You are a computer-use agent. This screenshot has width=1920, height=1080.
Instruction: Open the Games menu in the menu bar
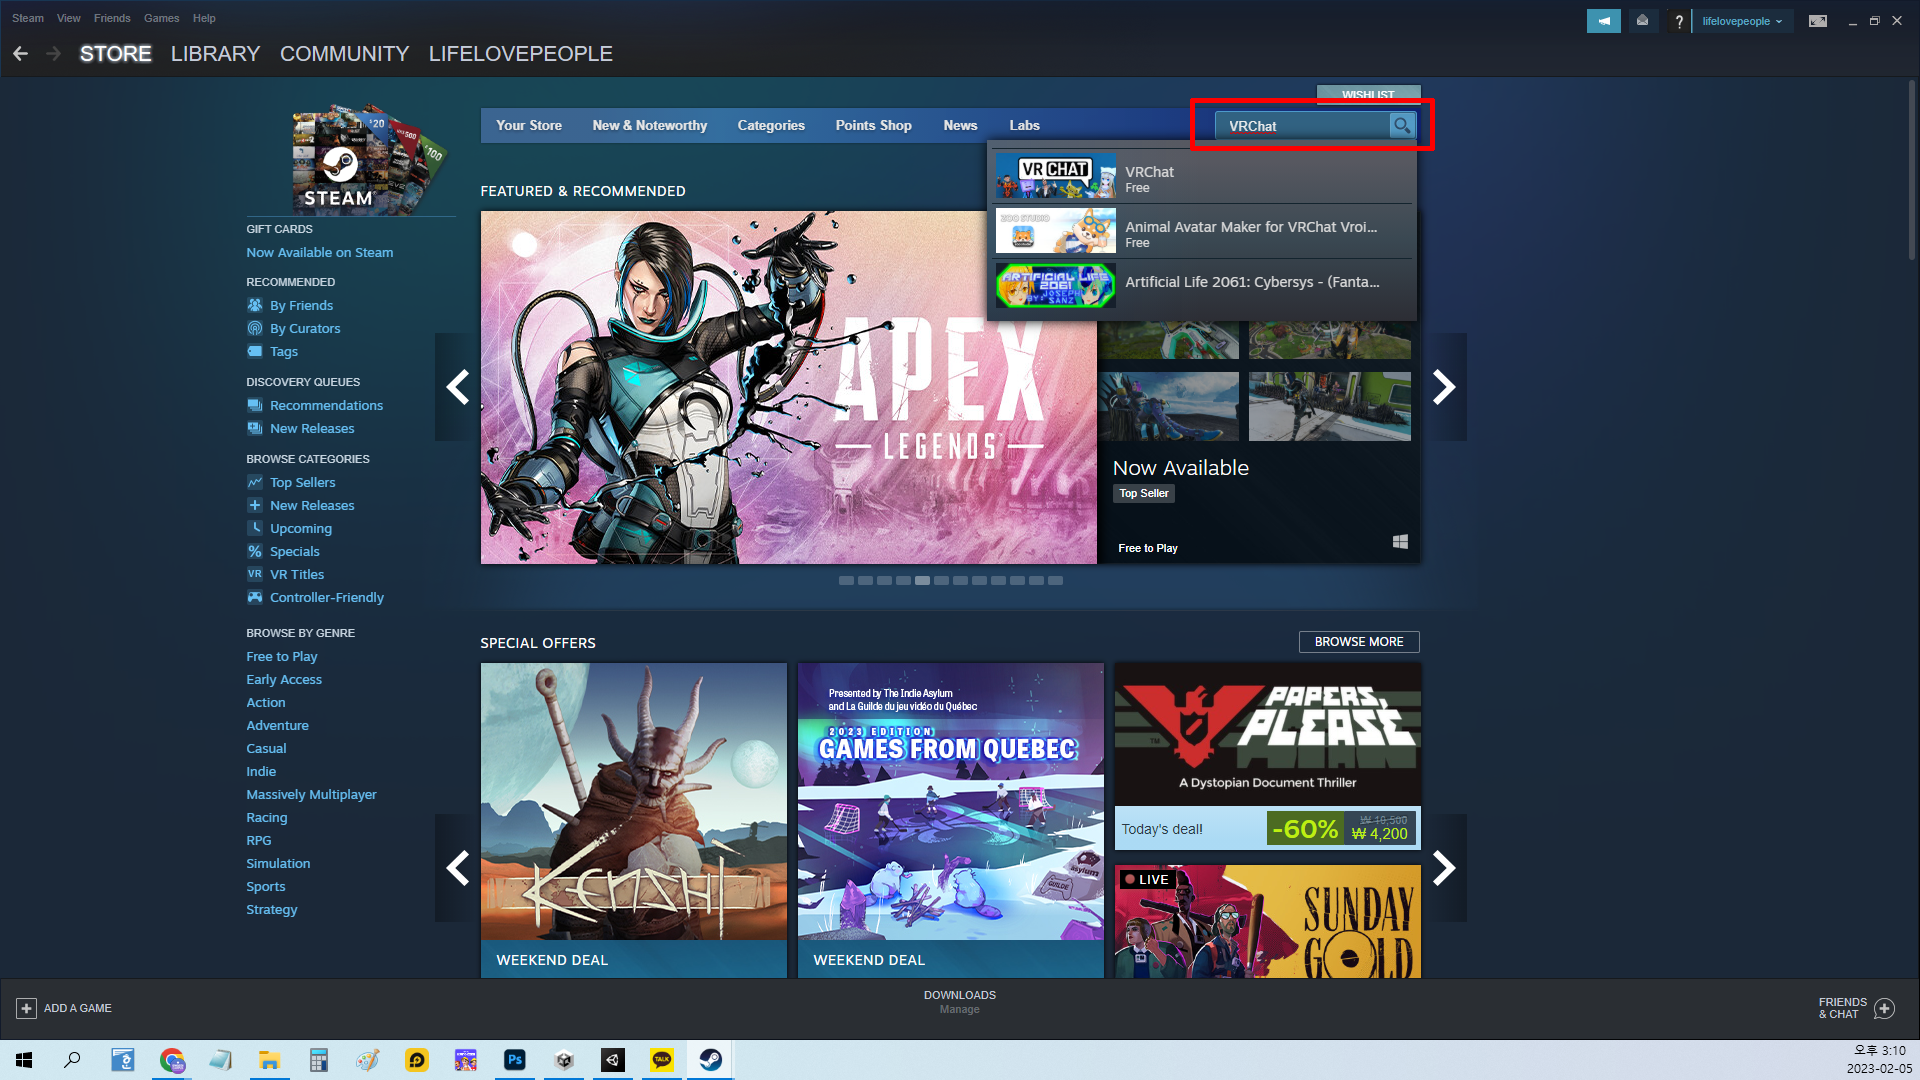161,18
